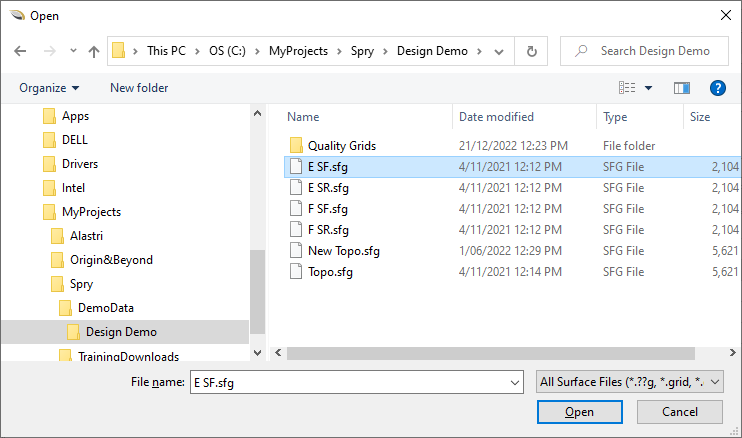Click the file icon for E SR.sfg
This screenshot has width=742, height=438.
296,187
